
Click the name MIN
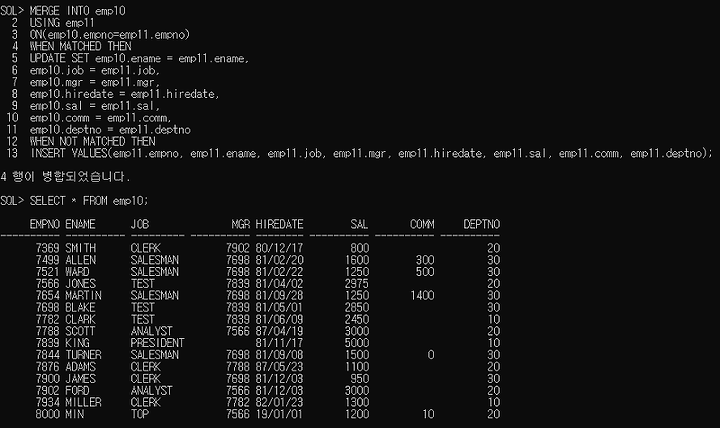point(75,414)
